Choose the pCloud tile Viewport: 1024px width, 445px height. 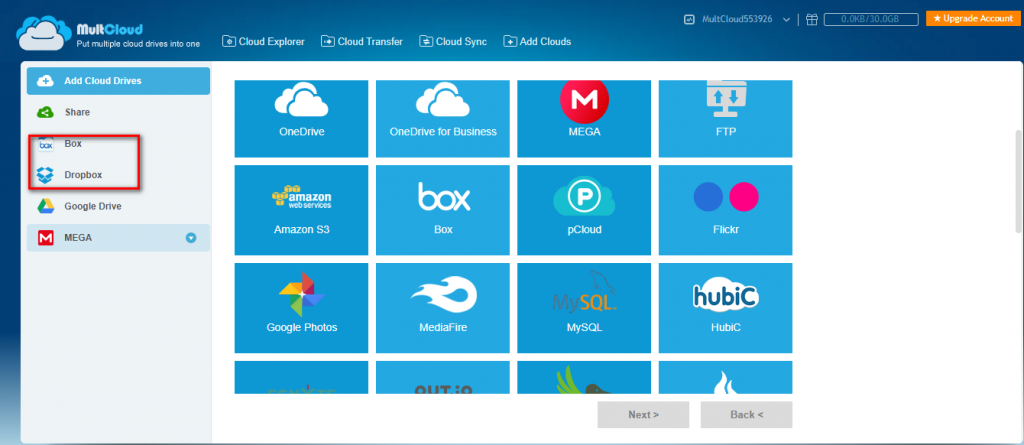point(584,210)
